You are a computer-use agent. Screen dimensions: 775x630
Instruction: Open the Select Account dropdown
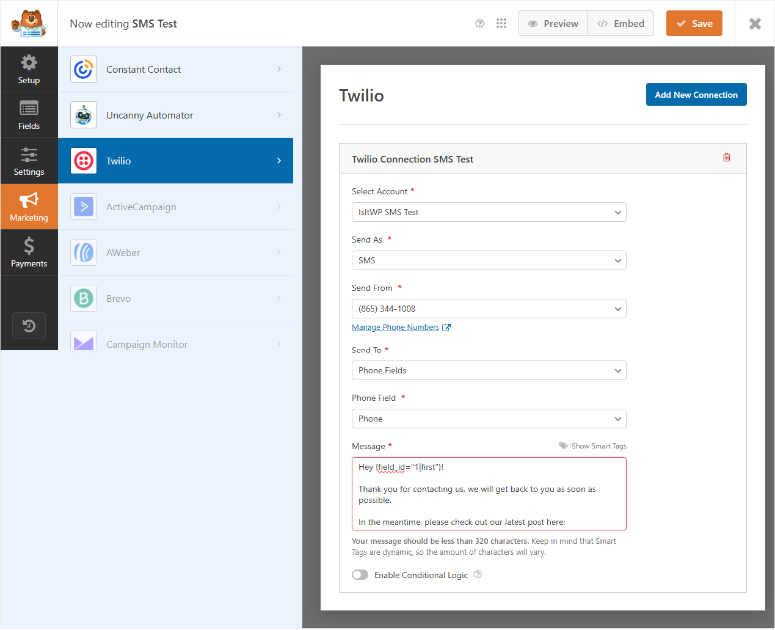coord(489,212)
